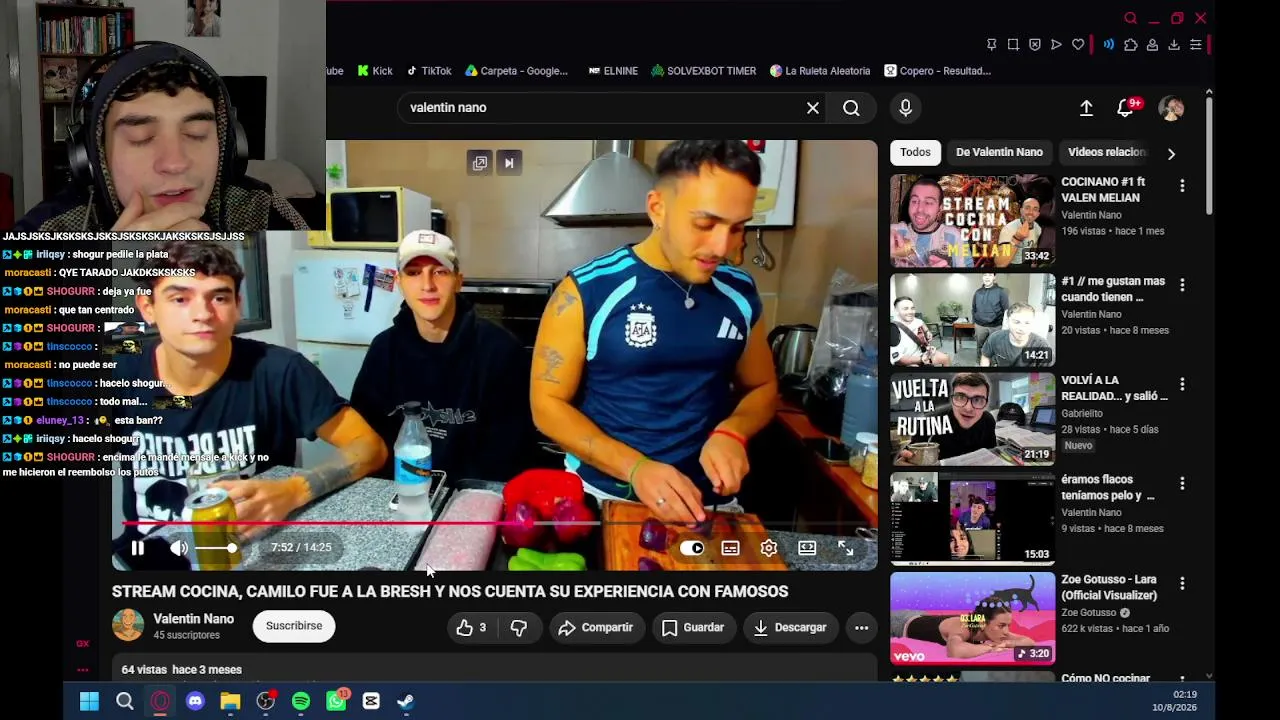Open the browser easy setup sliders icon
This screenshot has height=720, width=1280.
click(1195, 45)
